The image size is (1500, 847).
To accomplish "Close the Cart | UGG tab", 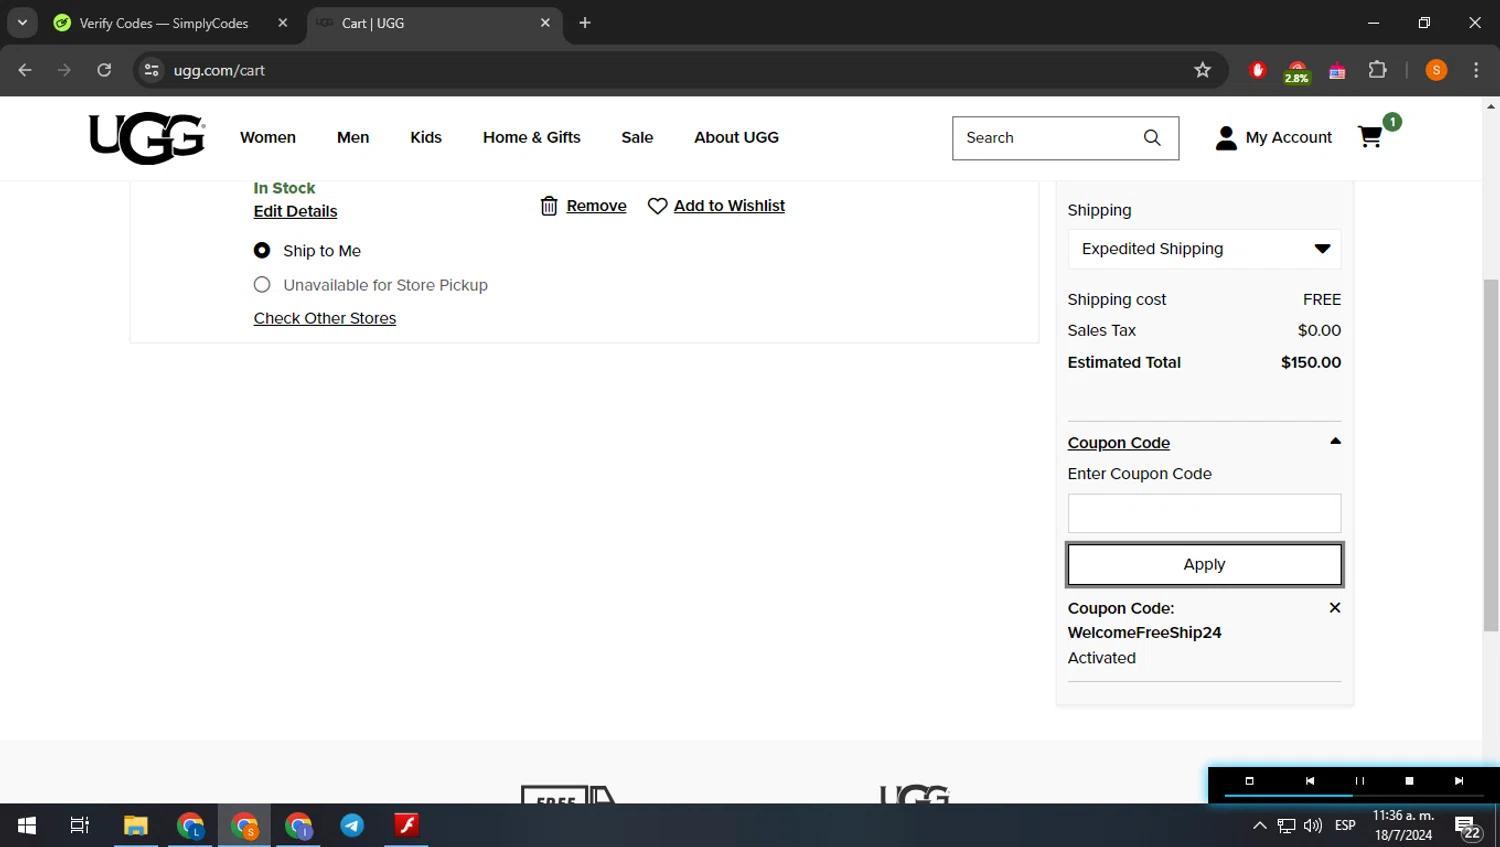I will click(545, 23).
